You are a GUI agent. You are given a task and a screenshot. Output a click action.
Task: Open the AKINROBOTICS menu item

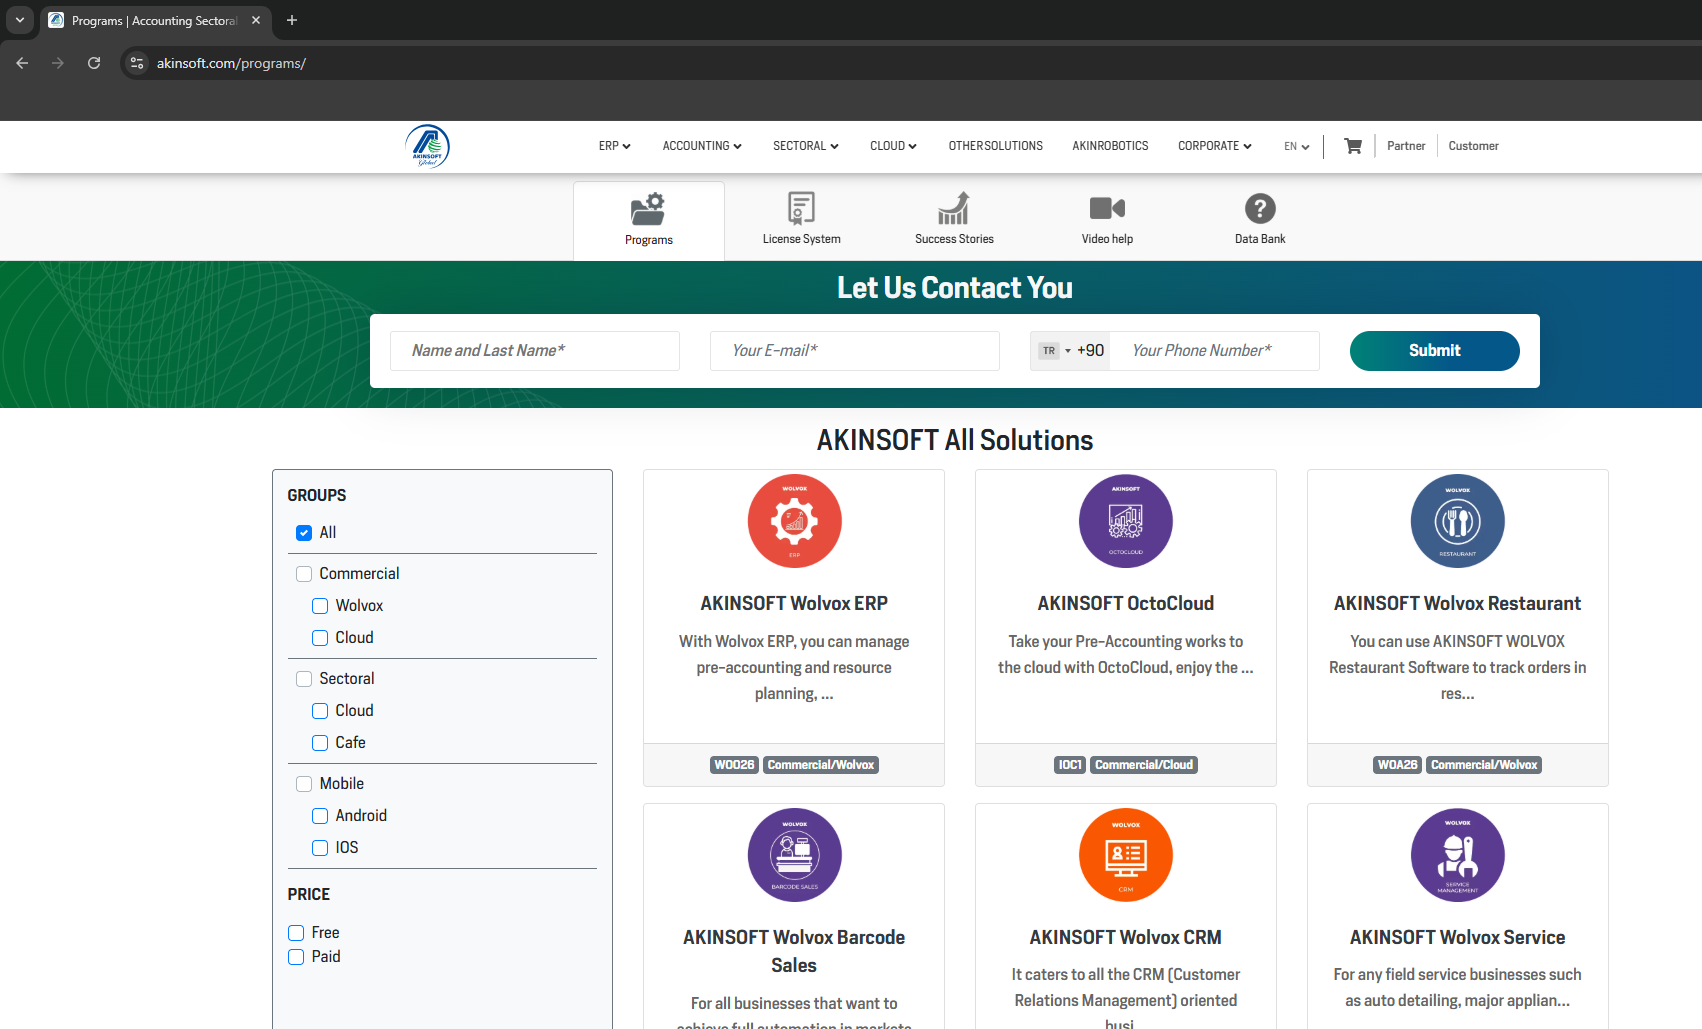tap(1110, 146)
